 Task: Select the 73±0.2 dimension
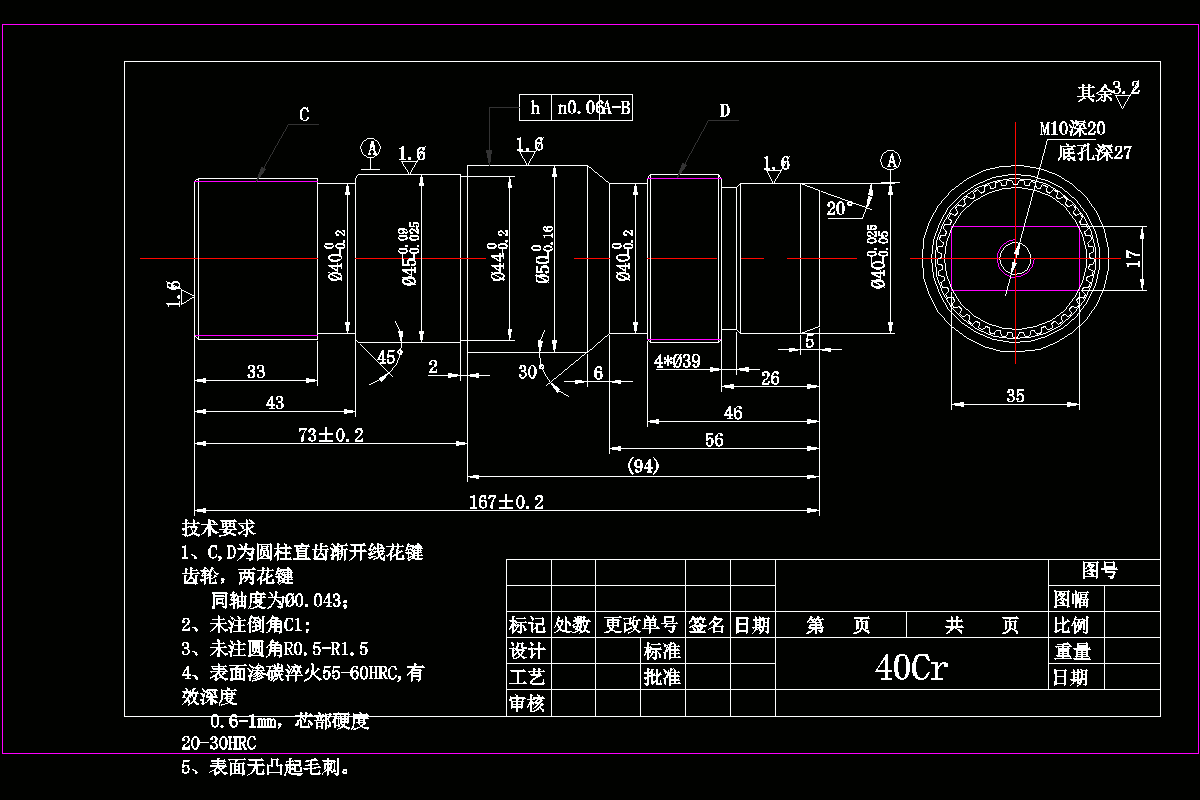331,434
